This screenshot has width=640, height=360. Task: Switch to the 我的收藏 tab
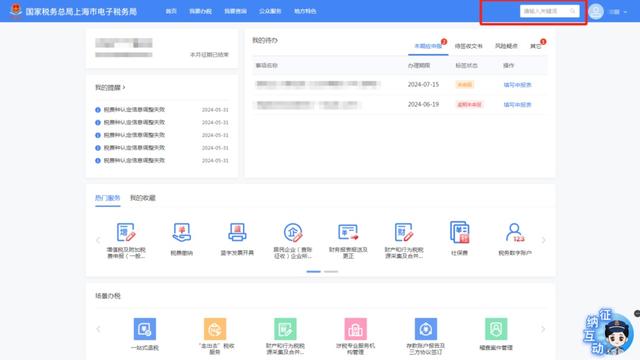tap(143, 198)
